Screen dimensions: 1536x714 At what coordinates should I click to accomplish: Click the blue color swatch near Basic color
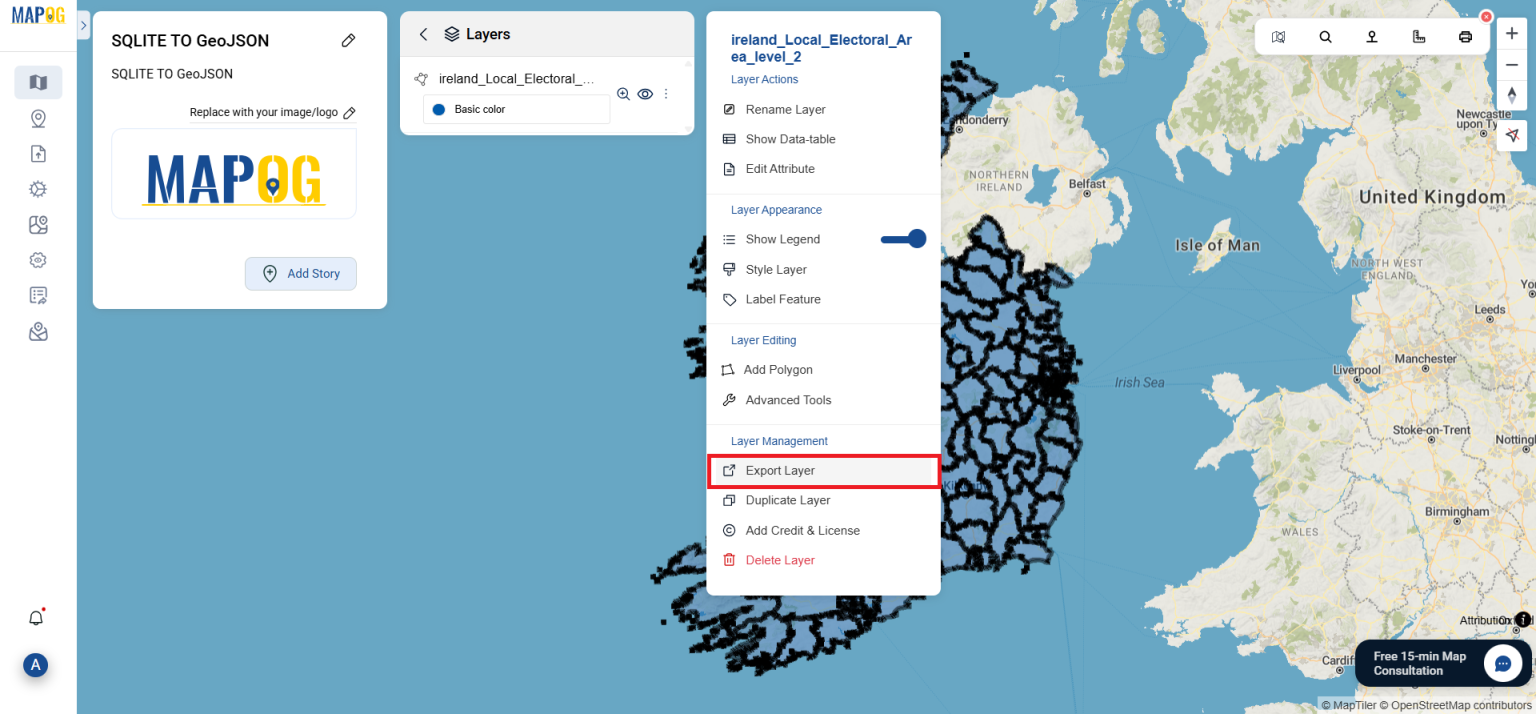coord(438,110)
